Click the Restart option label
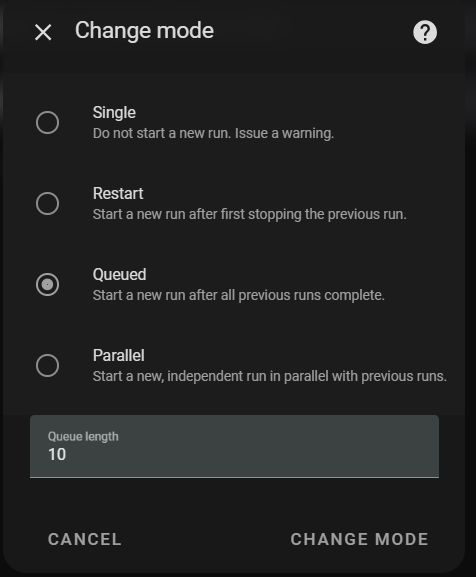Screen dimensions: 476x577 [118, 194]
